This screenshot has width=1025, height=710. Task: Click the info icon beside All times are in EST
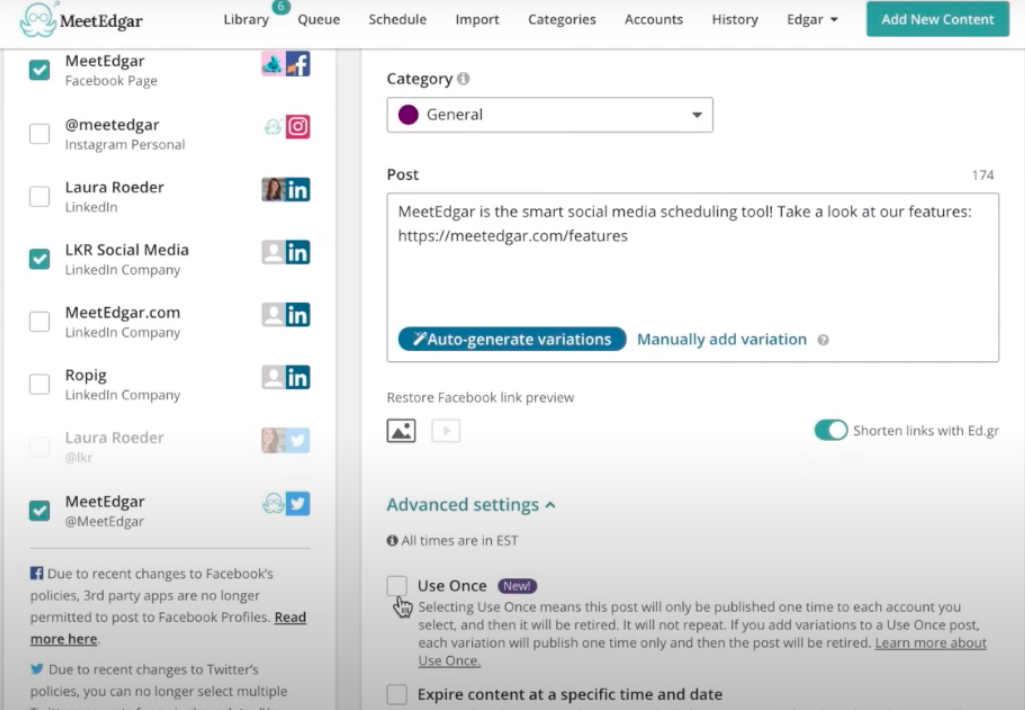click(392, 541)
